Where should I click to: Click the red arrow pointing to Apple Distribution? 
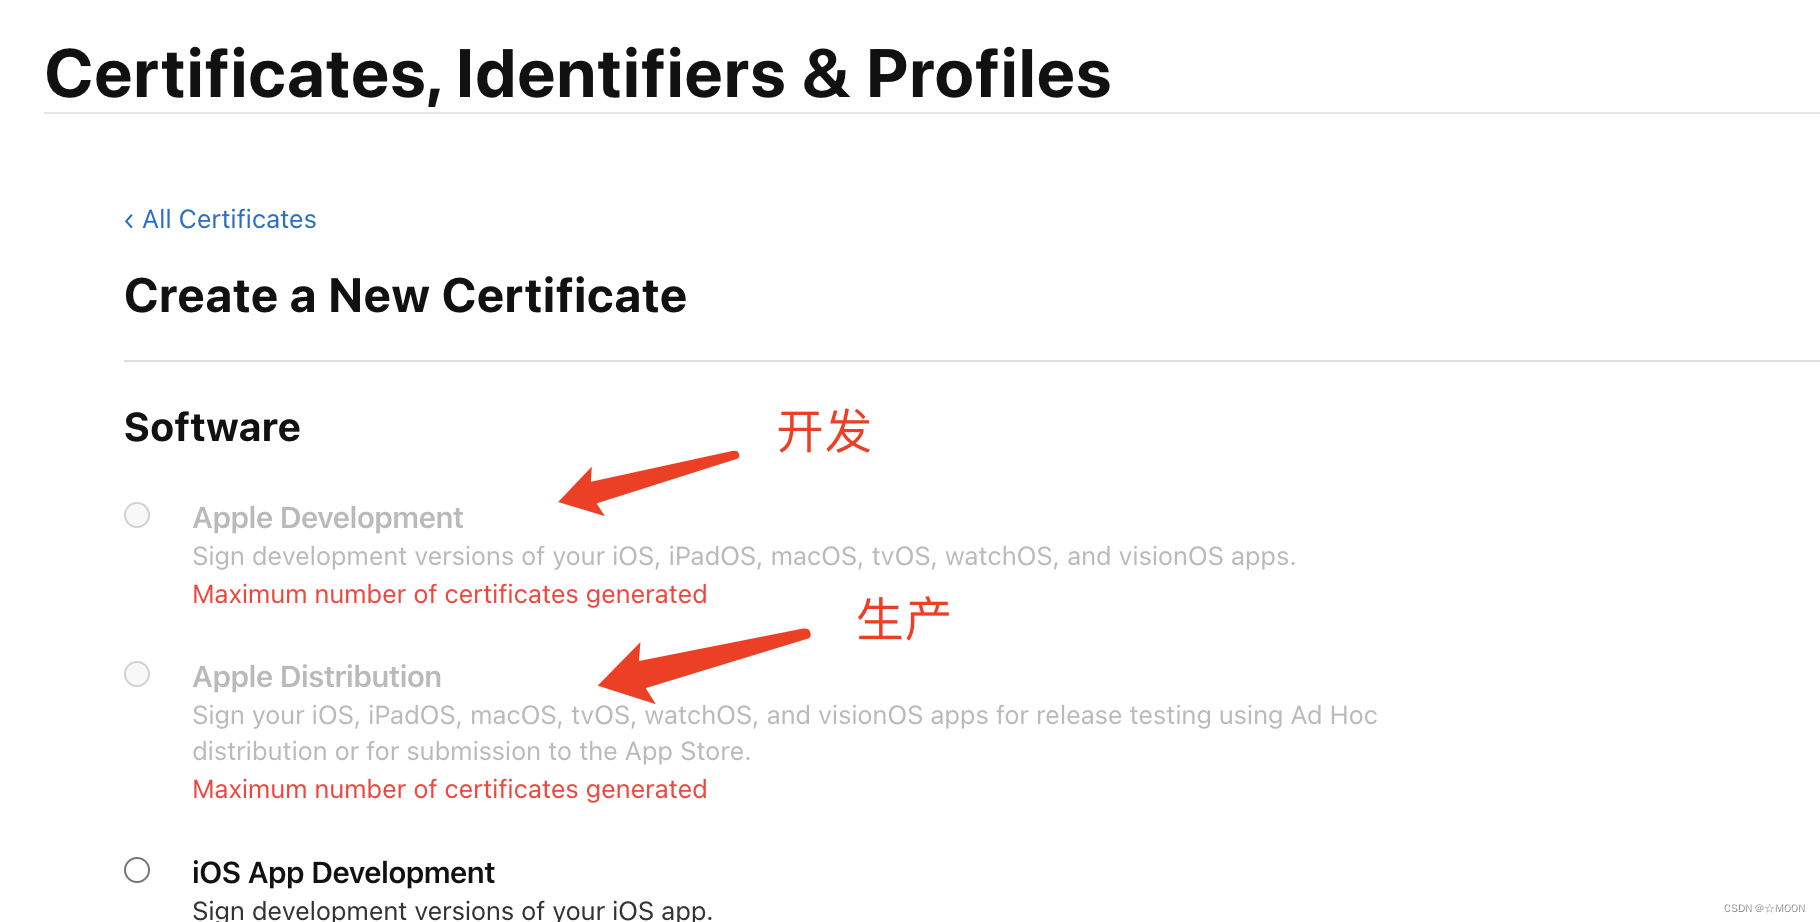[x=704, y=665]
